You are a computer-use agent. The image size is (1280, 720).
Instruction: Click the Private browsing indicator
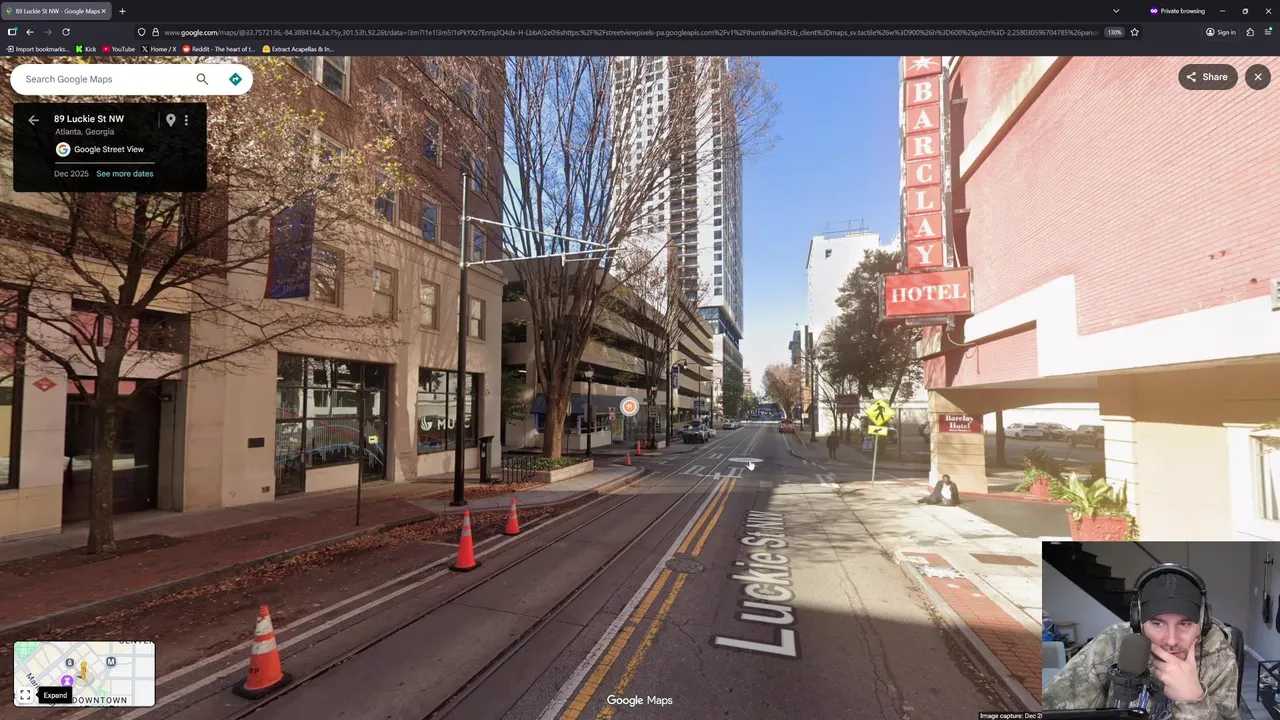(x=1177, y=11)
